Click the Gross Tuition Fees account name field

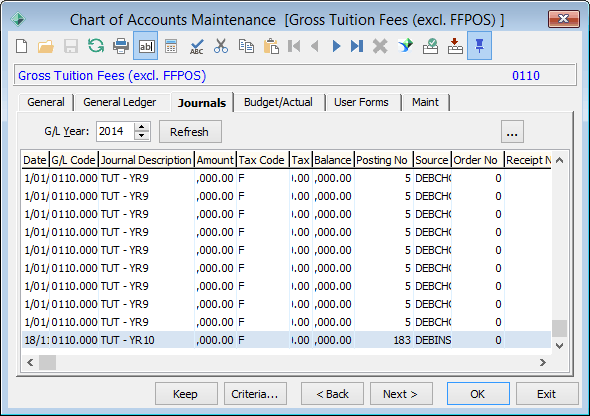(x=112, y=76)
